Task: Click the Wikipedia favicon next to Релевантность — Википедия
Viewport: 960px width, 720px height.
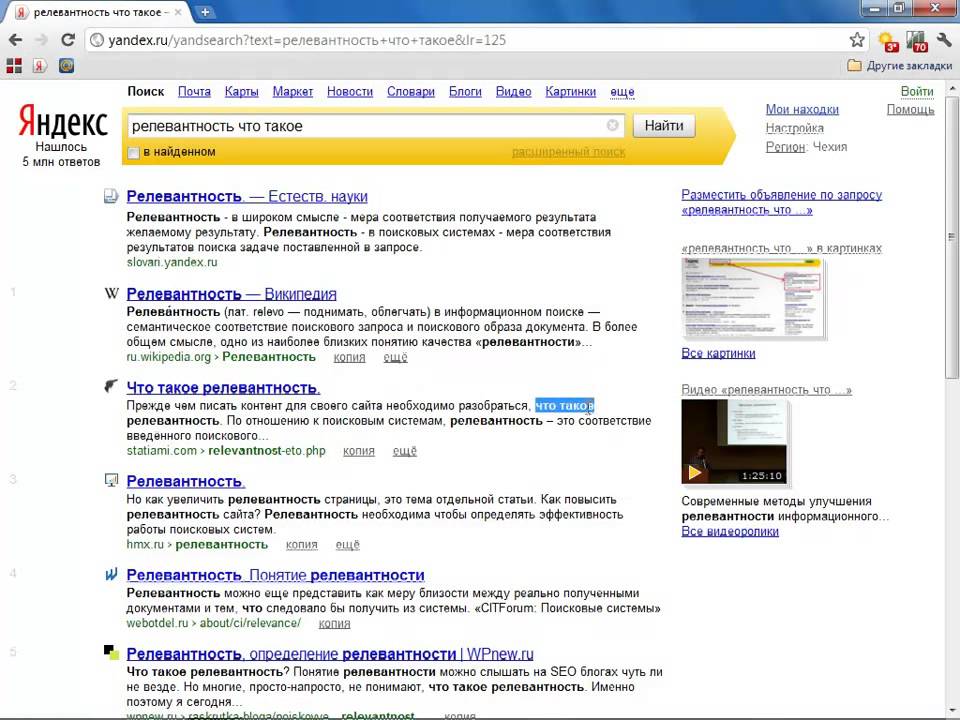Action: coord(111,294)
